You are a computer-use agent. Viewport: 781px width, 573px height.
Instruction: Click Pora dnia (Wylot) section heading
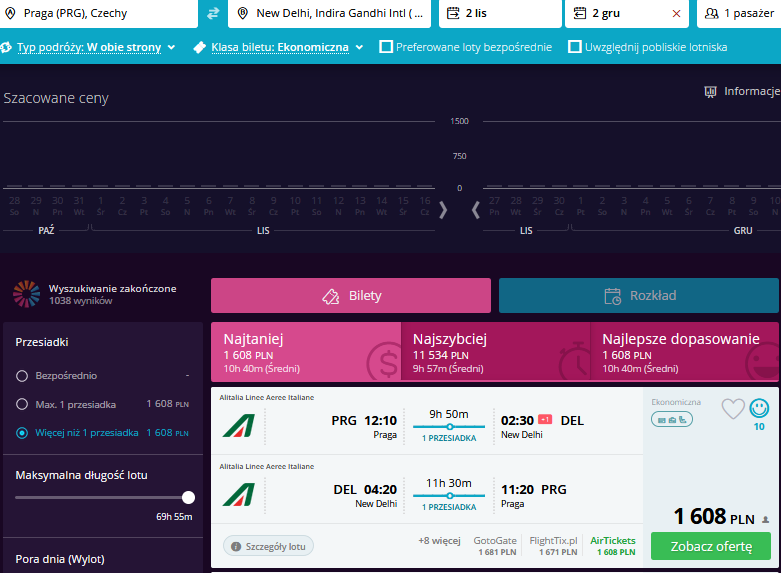pos(60,559)
